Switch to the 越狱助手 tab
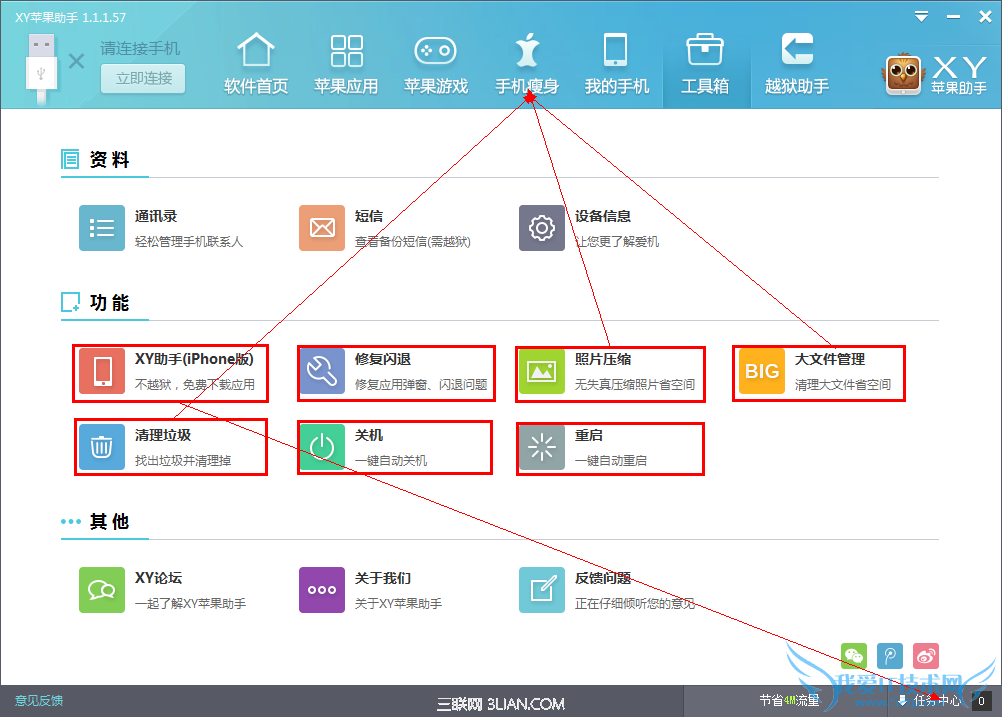This screenshot has height=717, width=1002. click(797, 64)
